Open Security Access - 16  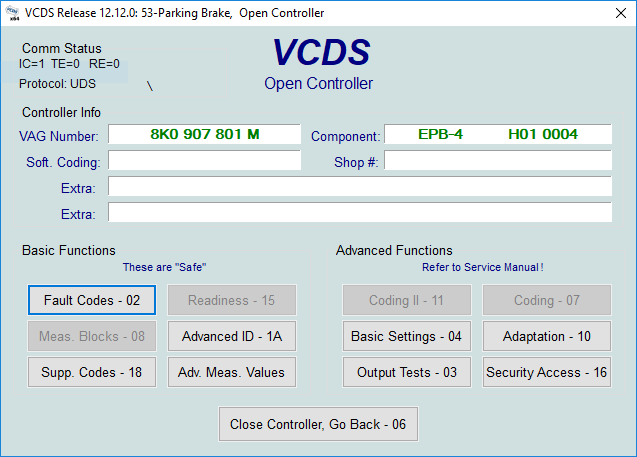tap(547, 372)
